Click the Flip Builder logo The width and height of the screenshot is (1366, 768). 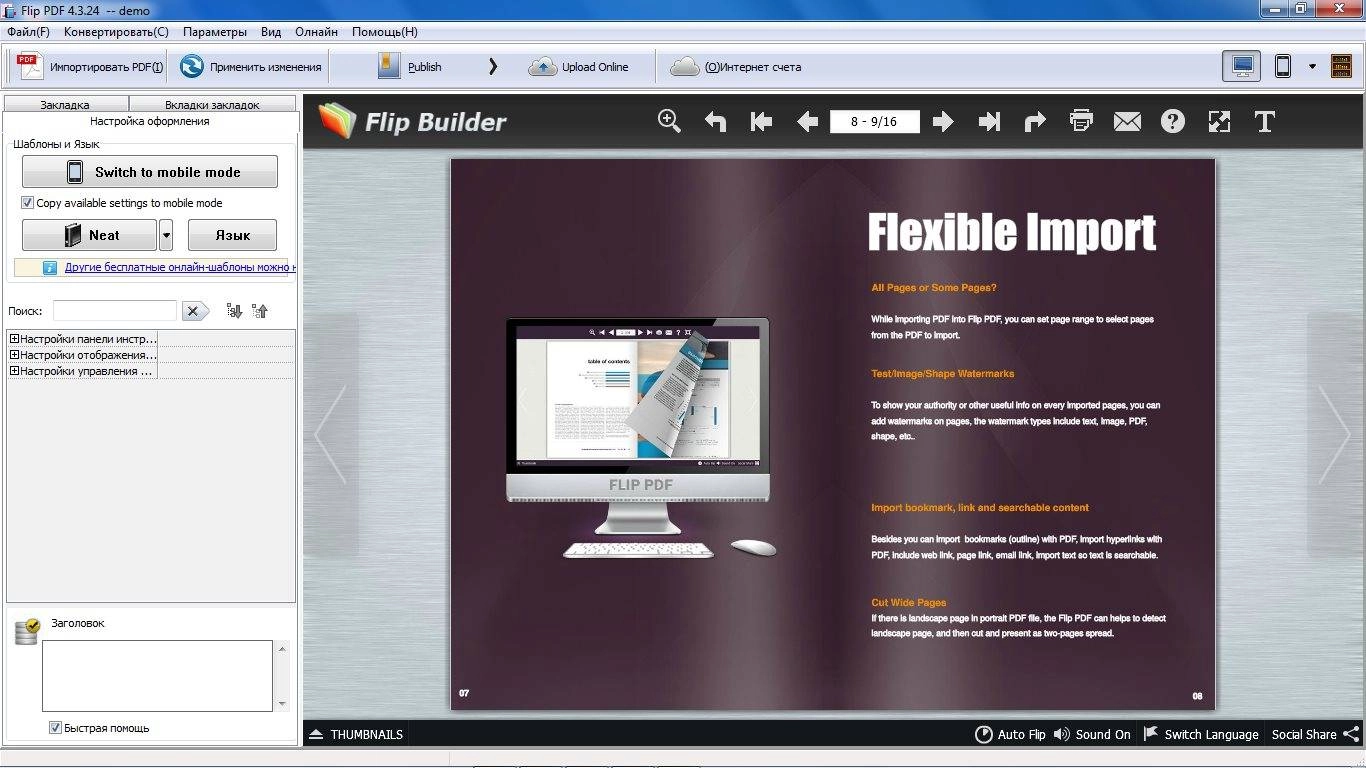[413, 121]
